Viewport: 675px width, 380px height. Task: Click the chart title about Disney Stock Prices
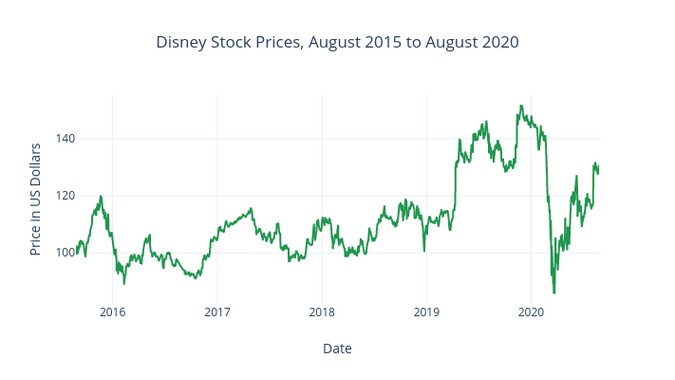click(x=337, y=42)
